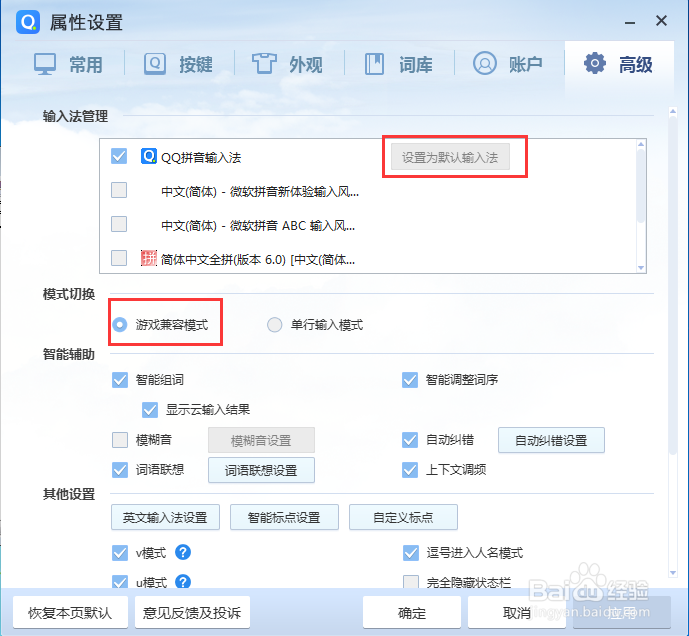Screen dimensions: 689x636
Task: Open 自定义标点 button
Action: (x=403, y=517)
